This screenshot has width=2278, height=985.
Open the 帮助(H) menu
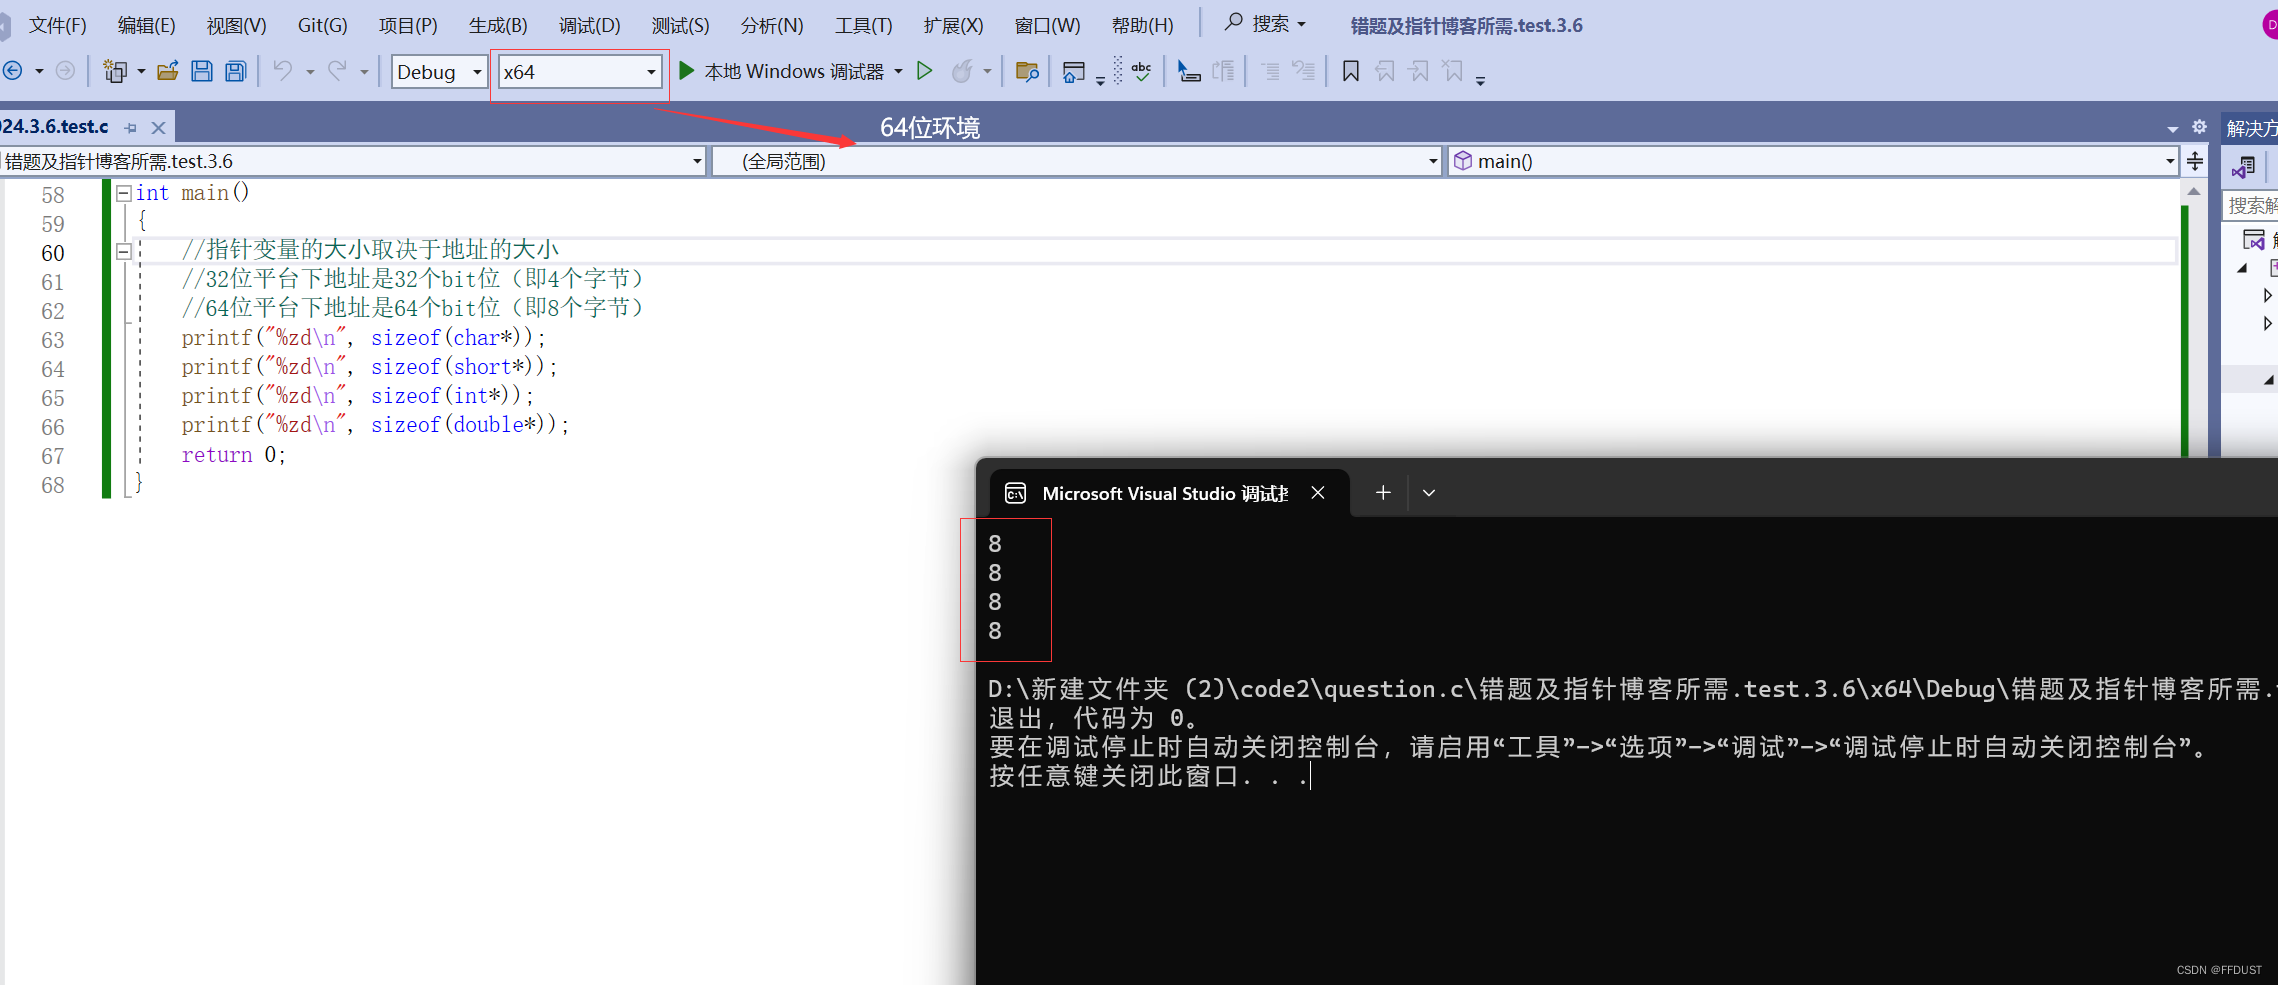coord(1142,25)
